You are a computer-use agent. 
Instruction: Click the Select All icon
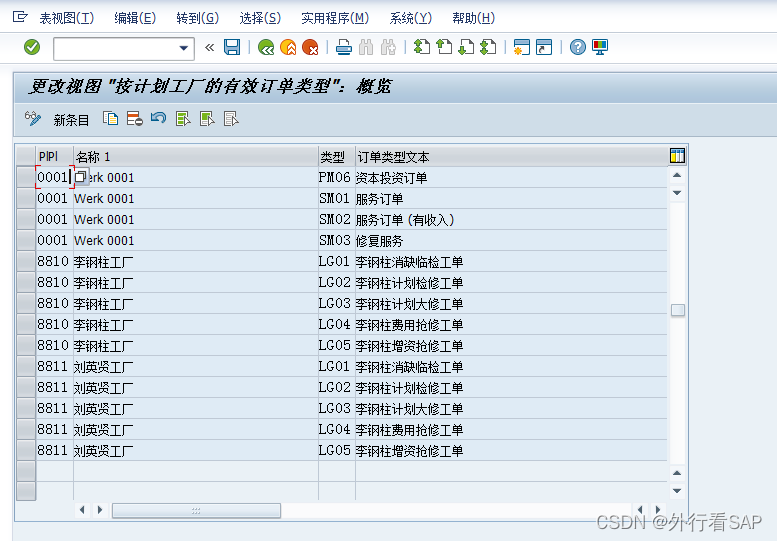click(x=183, y=119)
